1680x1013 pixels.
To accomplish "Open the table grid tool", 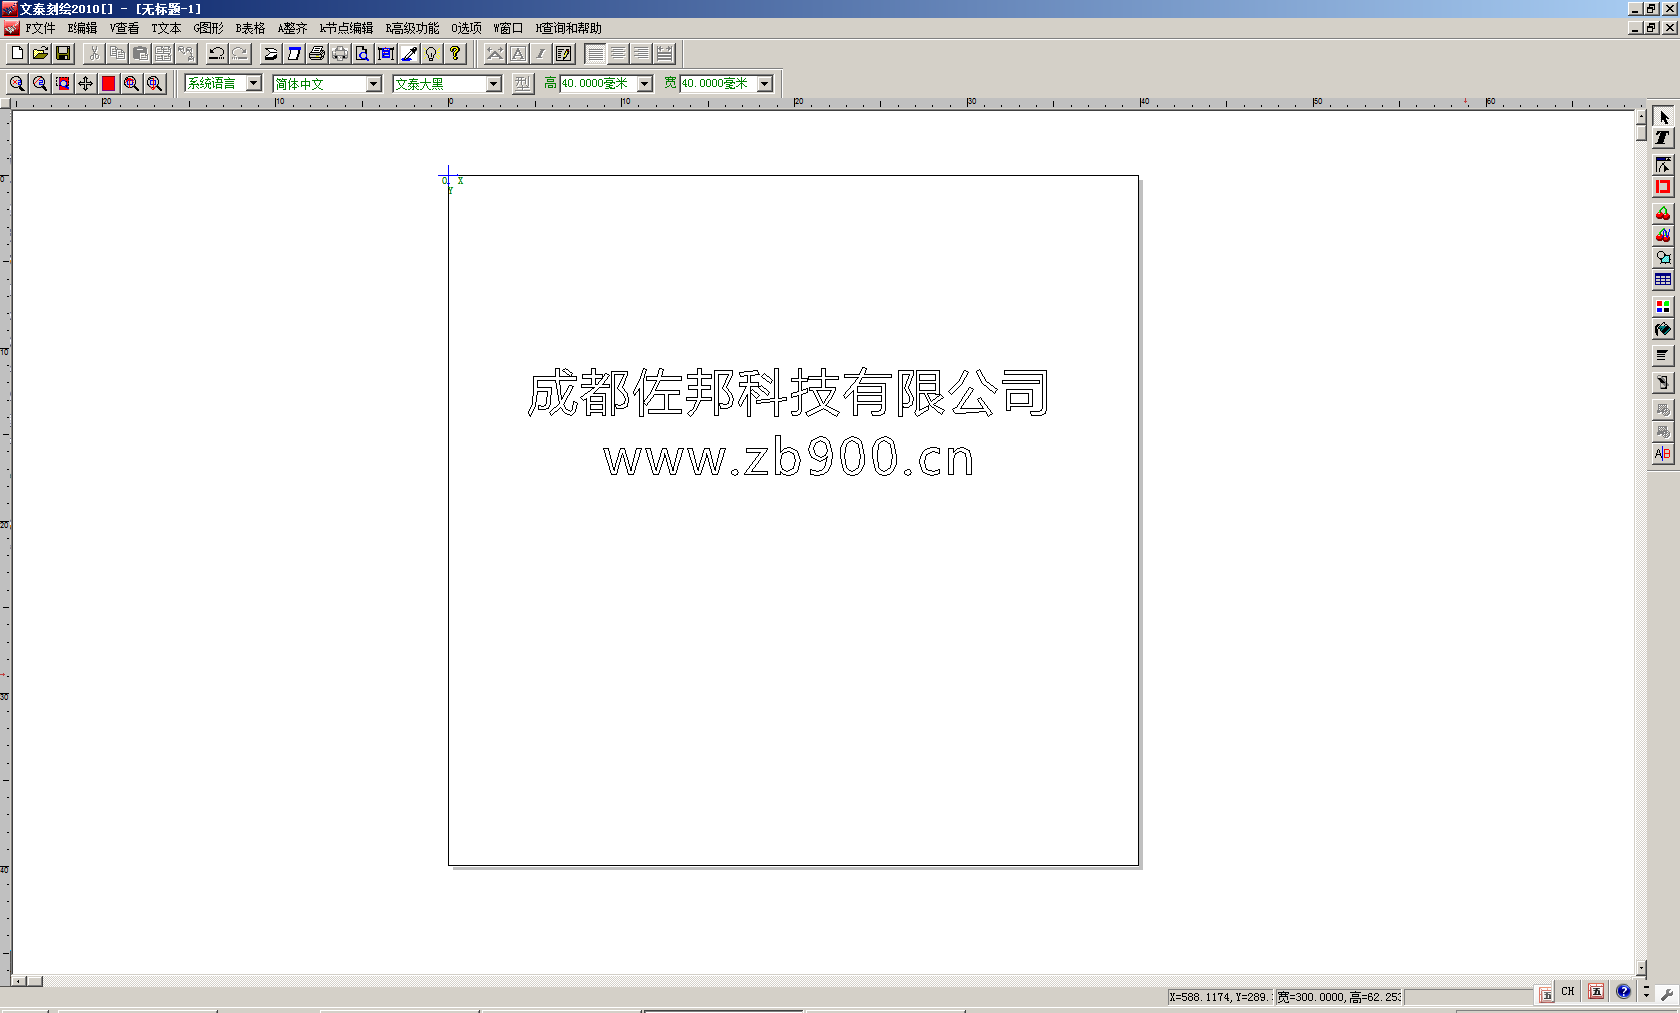I will point(1663,280).
